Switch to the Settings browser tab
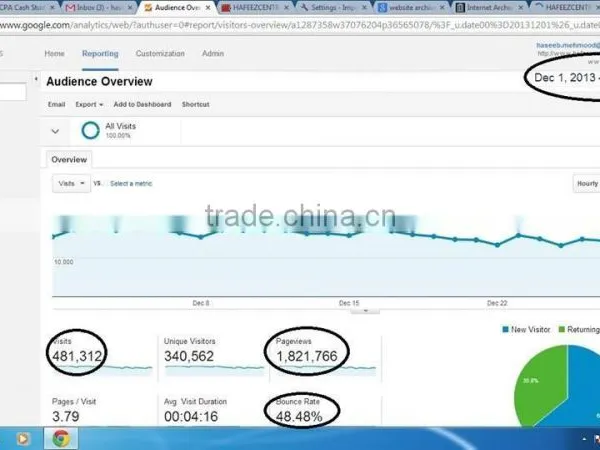600x450 pixels. pos(333,7)
